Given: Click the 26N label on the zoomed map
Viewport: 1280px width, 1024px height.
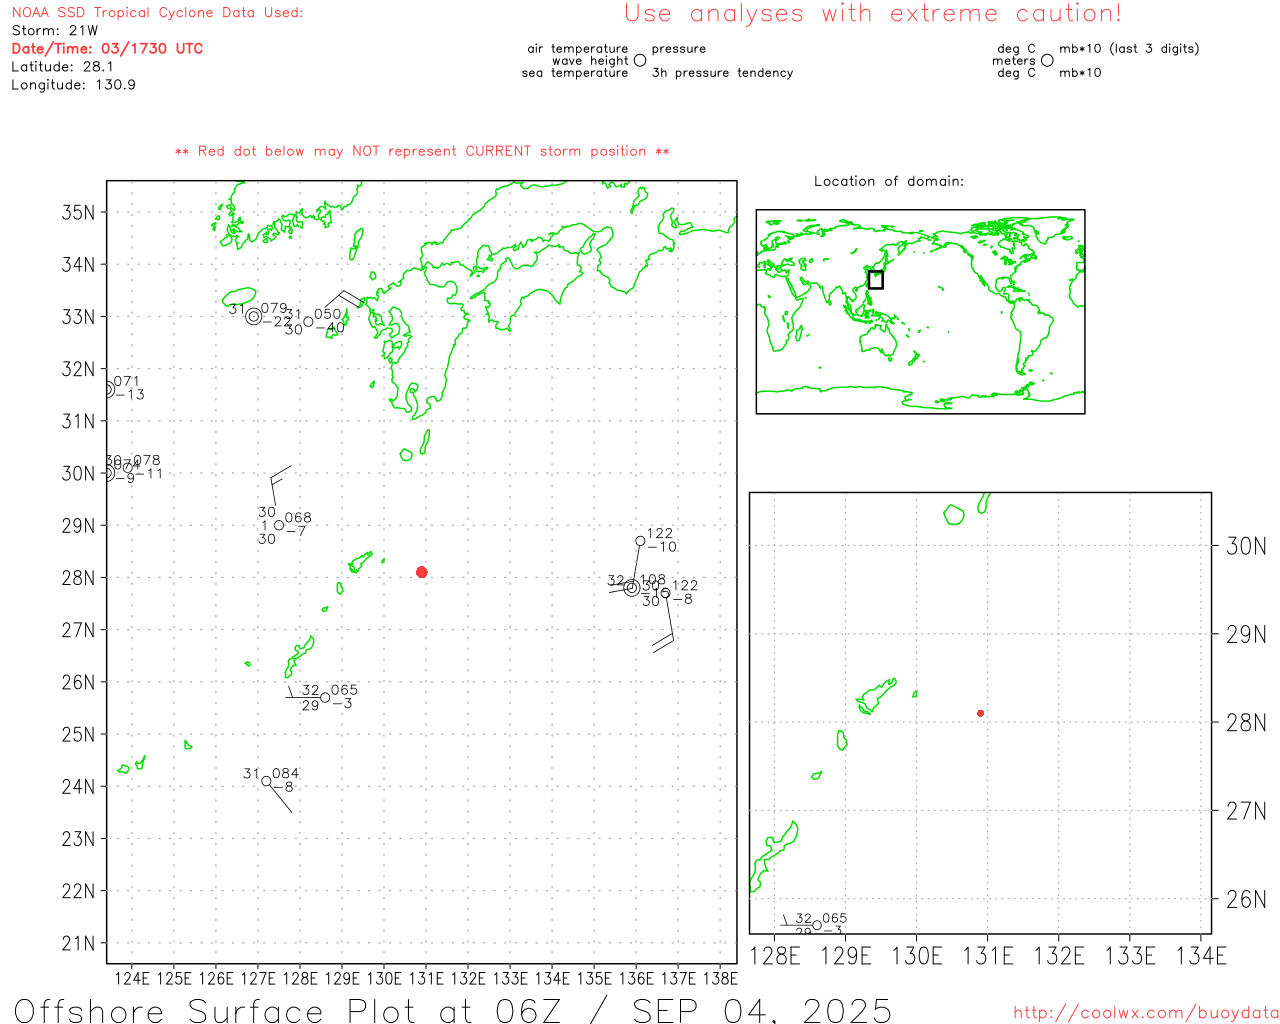Looking at the screenshot, I should point(1246,899).
